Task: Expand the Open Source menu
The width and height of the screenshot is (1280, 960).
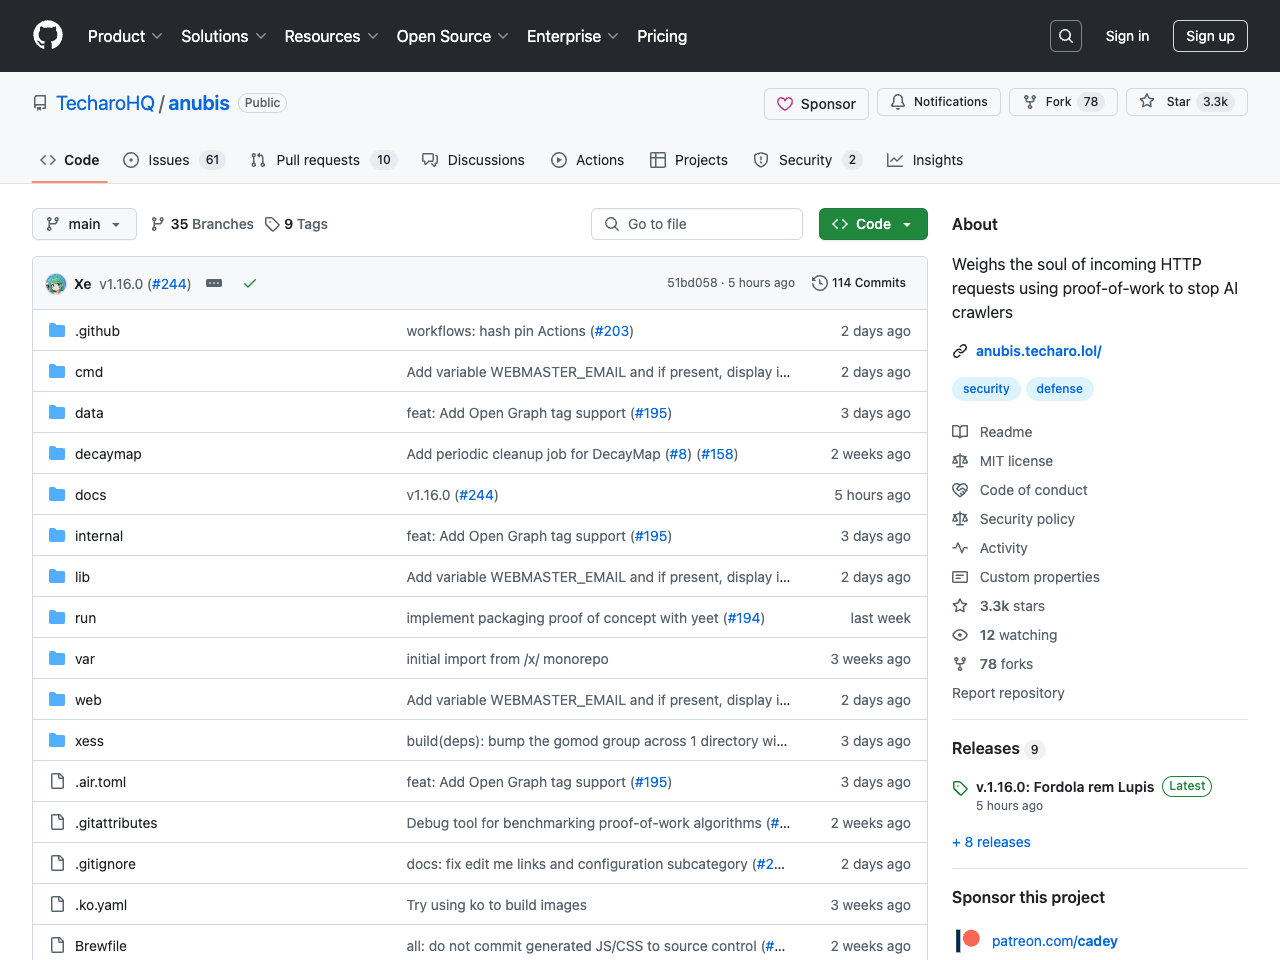Action: coord(453,36)
